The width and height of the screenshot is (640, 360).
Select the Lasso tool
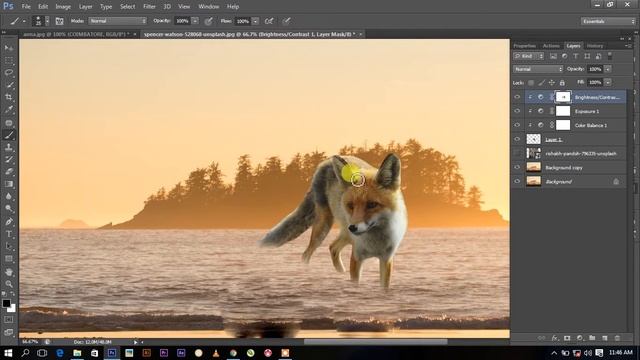(9, 73)
